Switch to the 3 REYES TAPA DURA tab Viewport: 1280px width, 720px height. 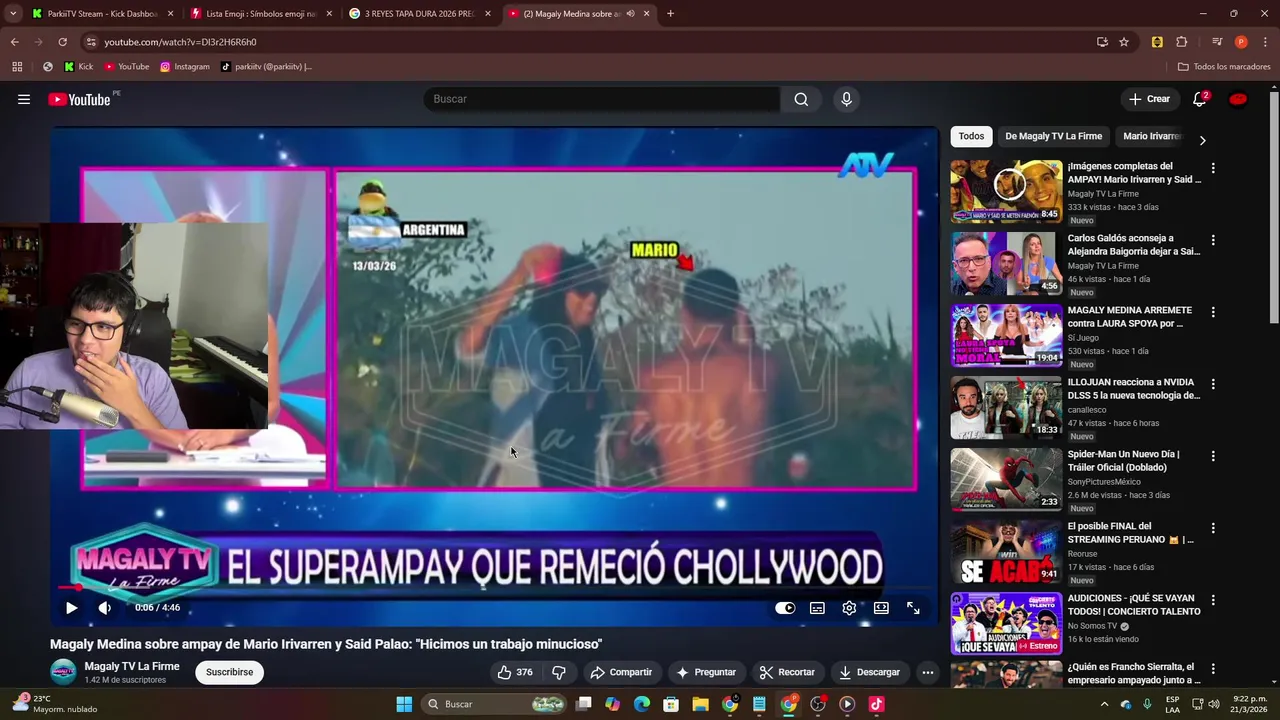418,14
